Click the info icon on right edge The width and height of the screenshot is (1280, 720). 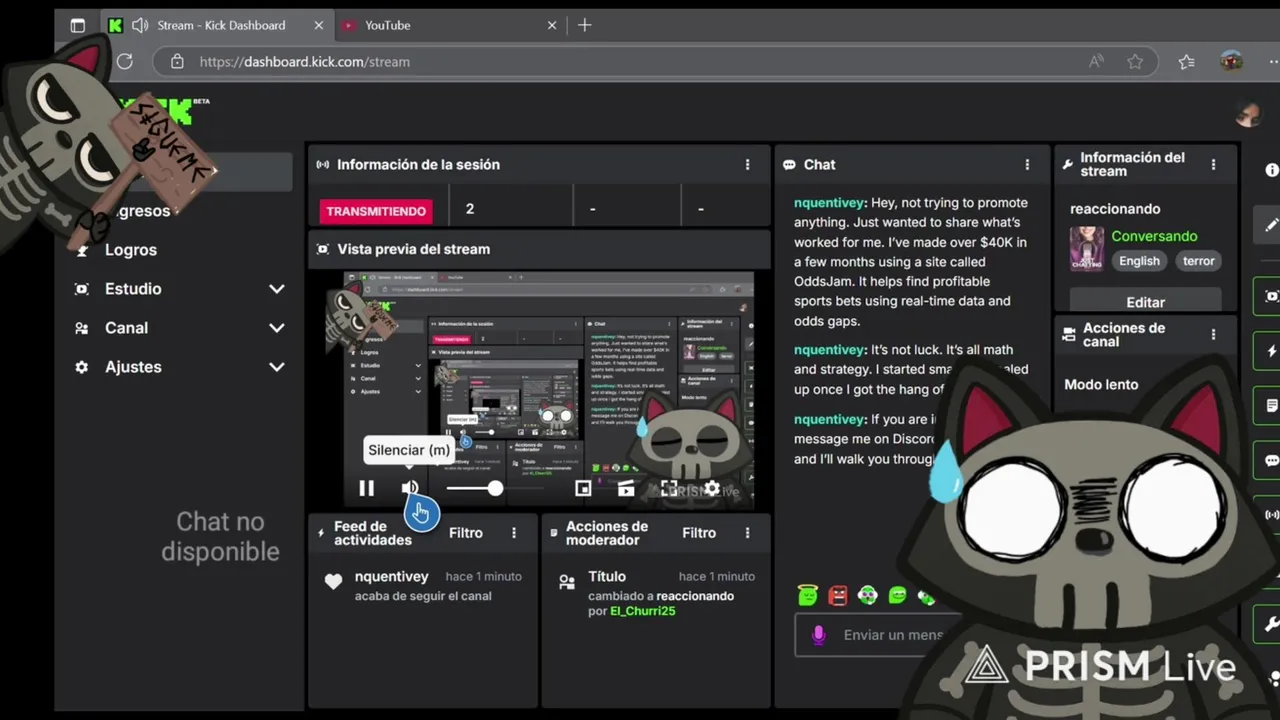point(1272,170)
